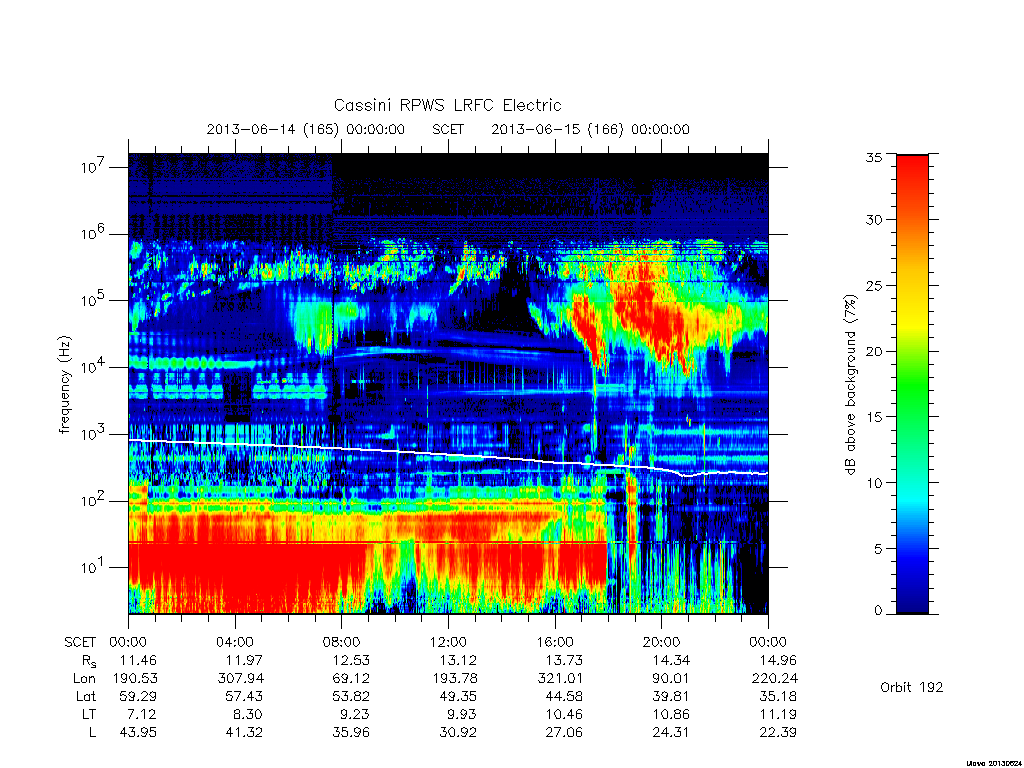Click the L value 22.39
This screenshot has height=768, width=1024.
pyautogui.click(x=778, y=732)
